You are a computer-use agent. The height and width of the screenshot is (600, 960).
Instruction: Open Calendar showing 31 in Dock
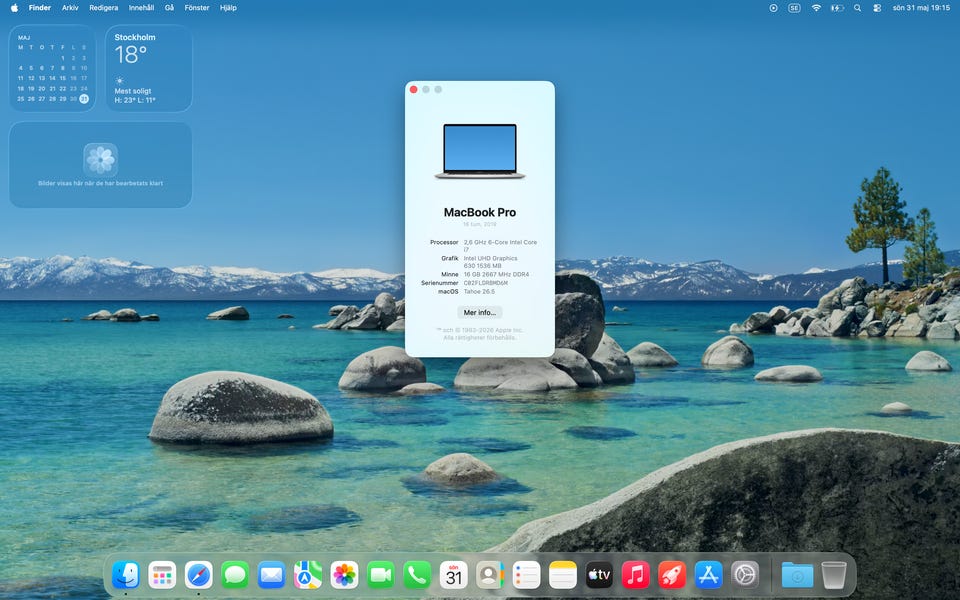454,576
